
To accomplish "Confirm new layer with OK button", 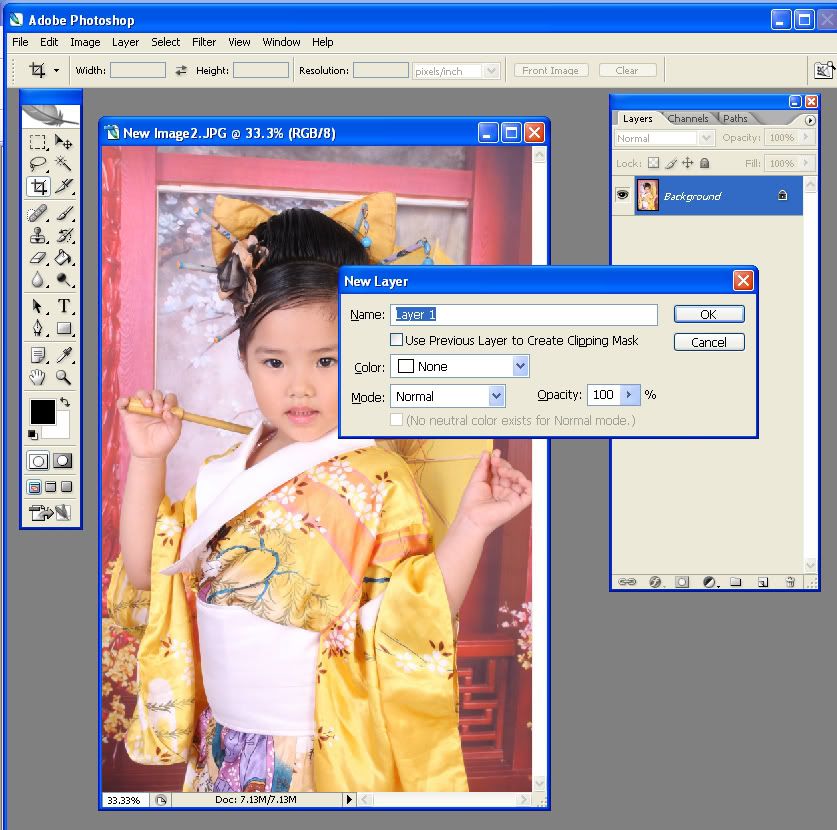I will pos(708,314).
